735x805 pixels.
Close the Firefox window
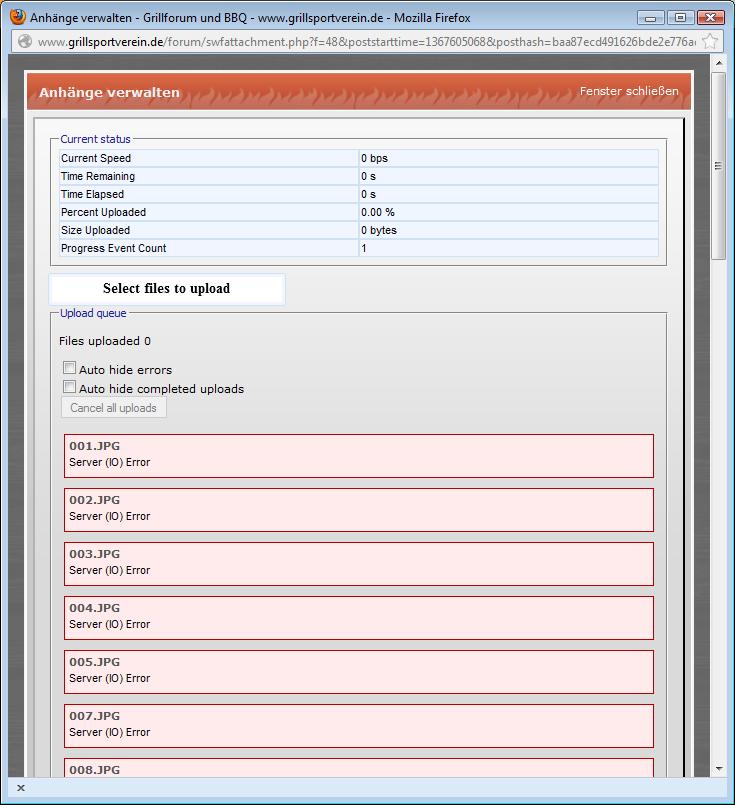(710, 18)
